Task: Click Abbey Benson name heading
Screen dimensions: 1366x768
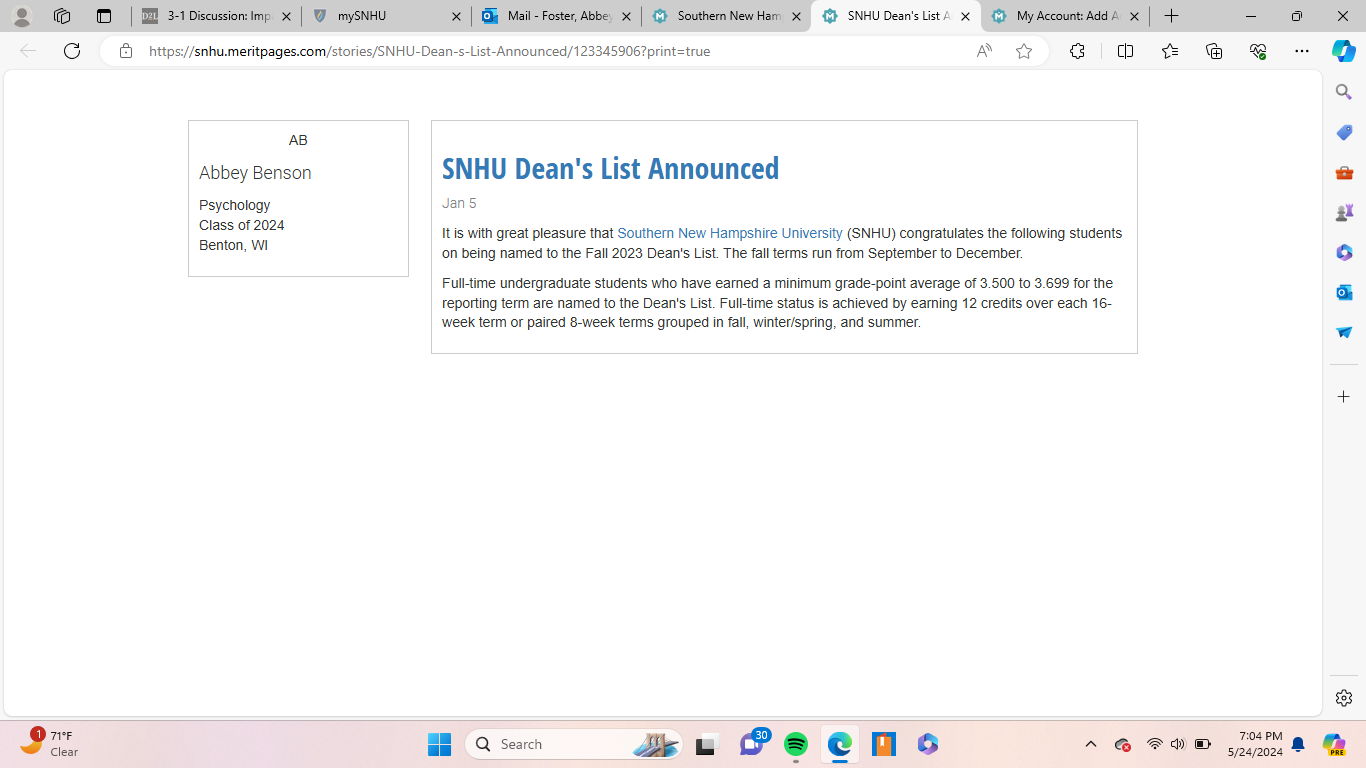Action: click(255, 173)
